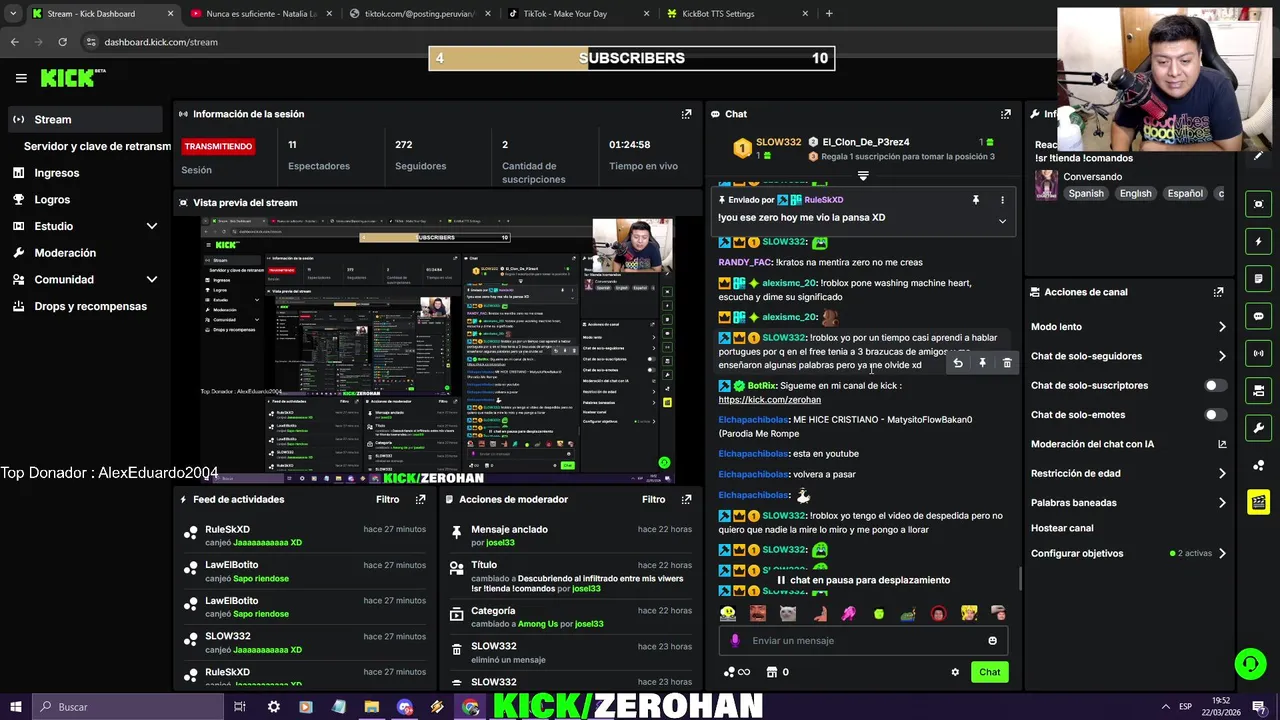Click the green Chat send button
The height and width of the screenshot is (720, 1280).
989,672
